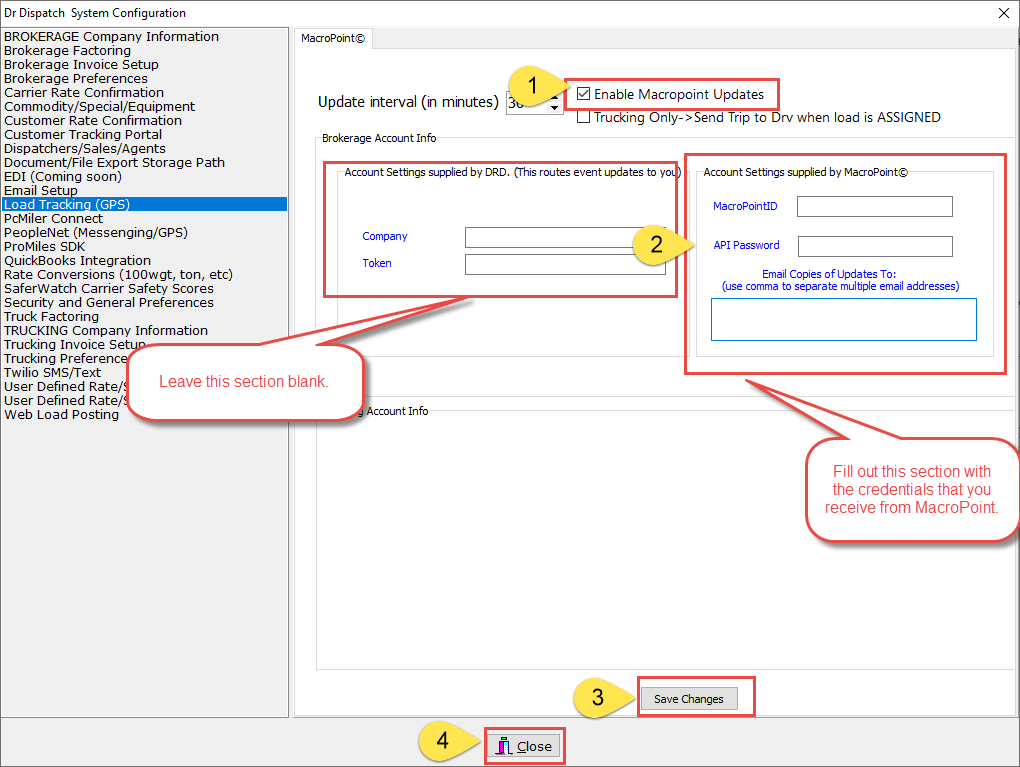
Task: Open Brokerage Preferences
Action: point(75,79)
